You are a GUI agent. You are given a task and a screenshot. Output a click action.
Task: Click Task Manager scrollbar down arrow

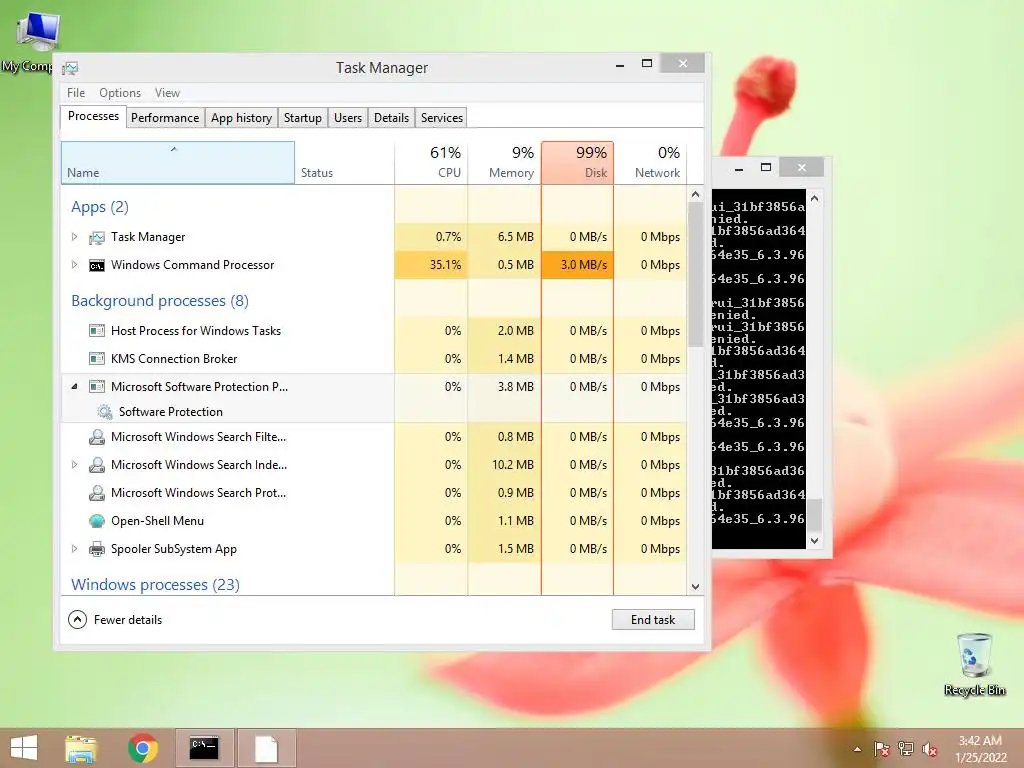(x=696, y=587)
